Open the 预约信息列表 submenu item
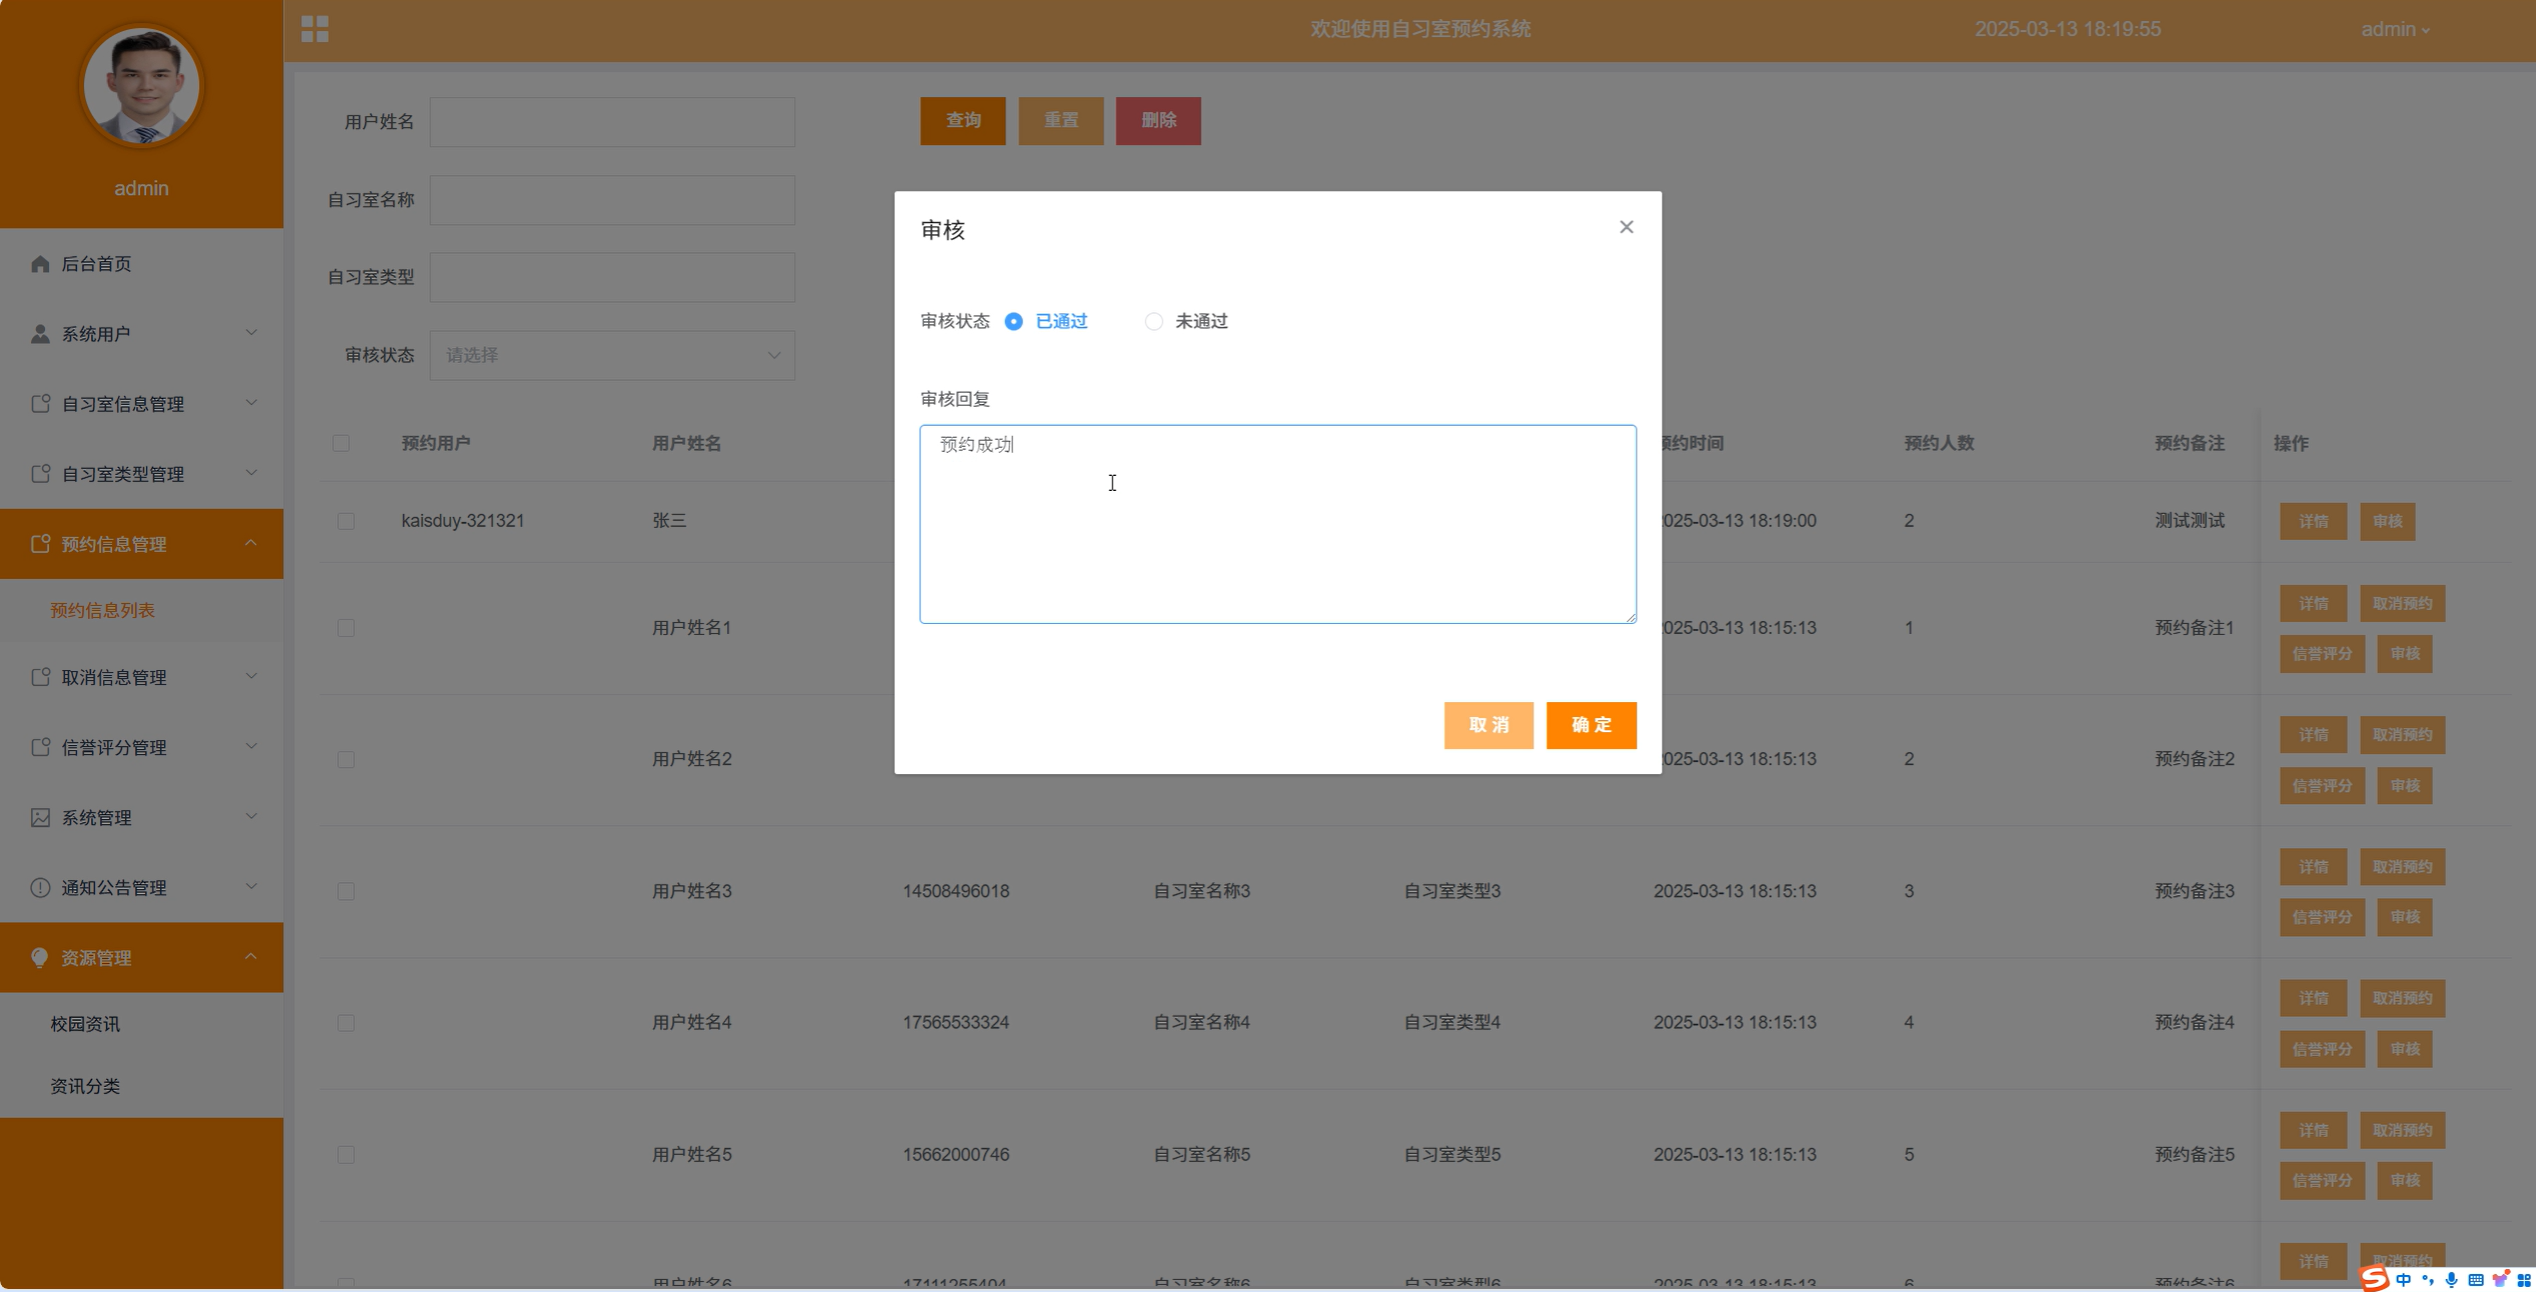The width and height of the screenshot is (2536, 1292). coord(103,610)
